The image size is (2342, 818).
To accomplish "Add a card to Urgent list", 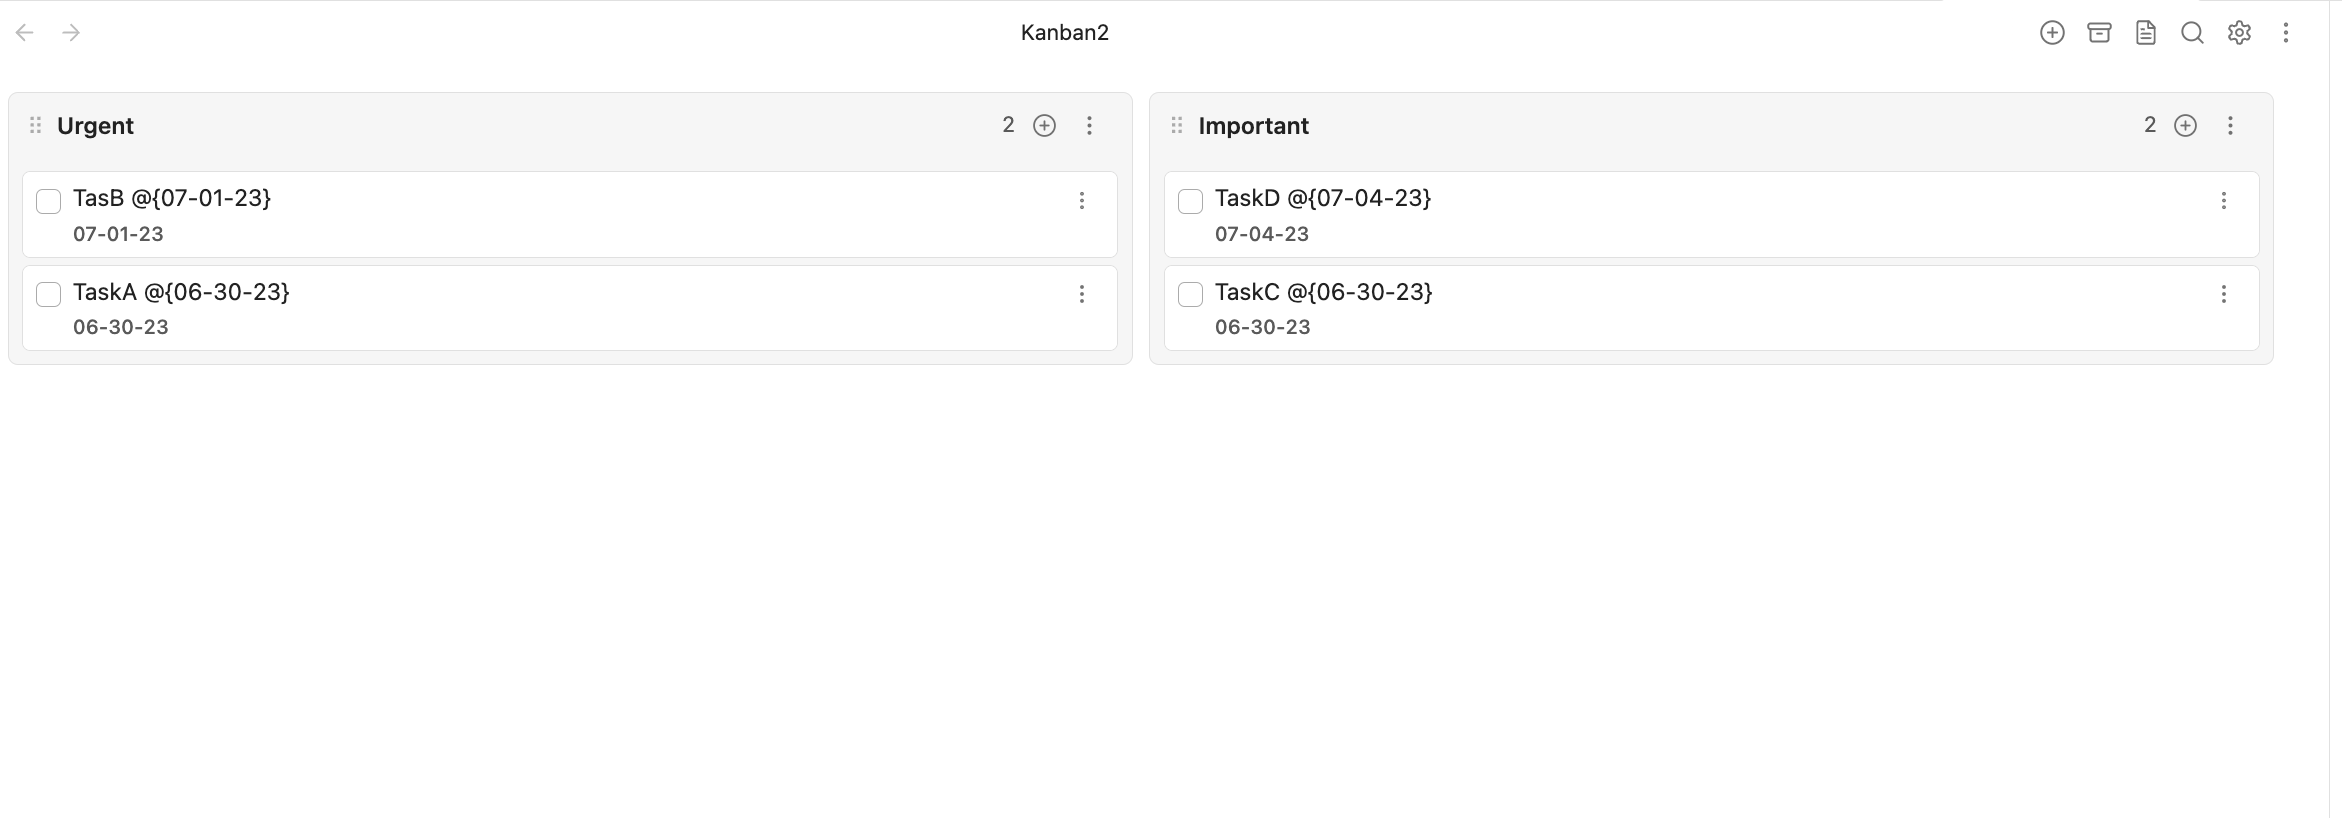I will coord(1044,125).
